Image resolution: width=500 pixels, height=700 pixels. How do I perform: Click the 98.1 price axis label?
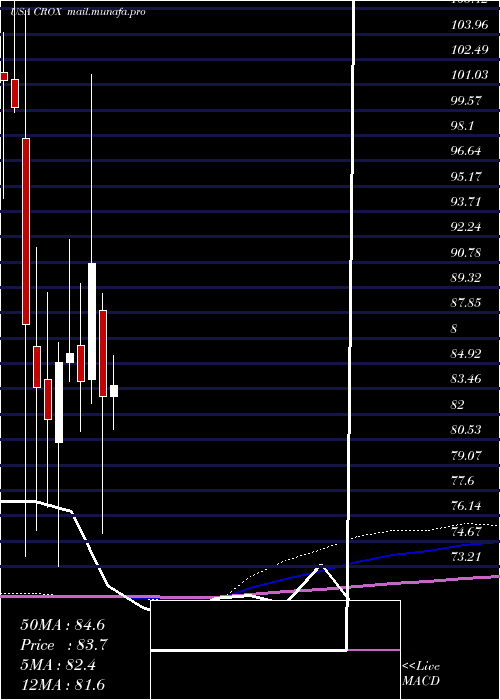point(462,126)
